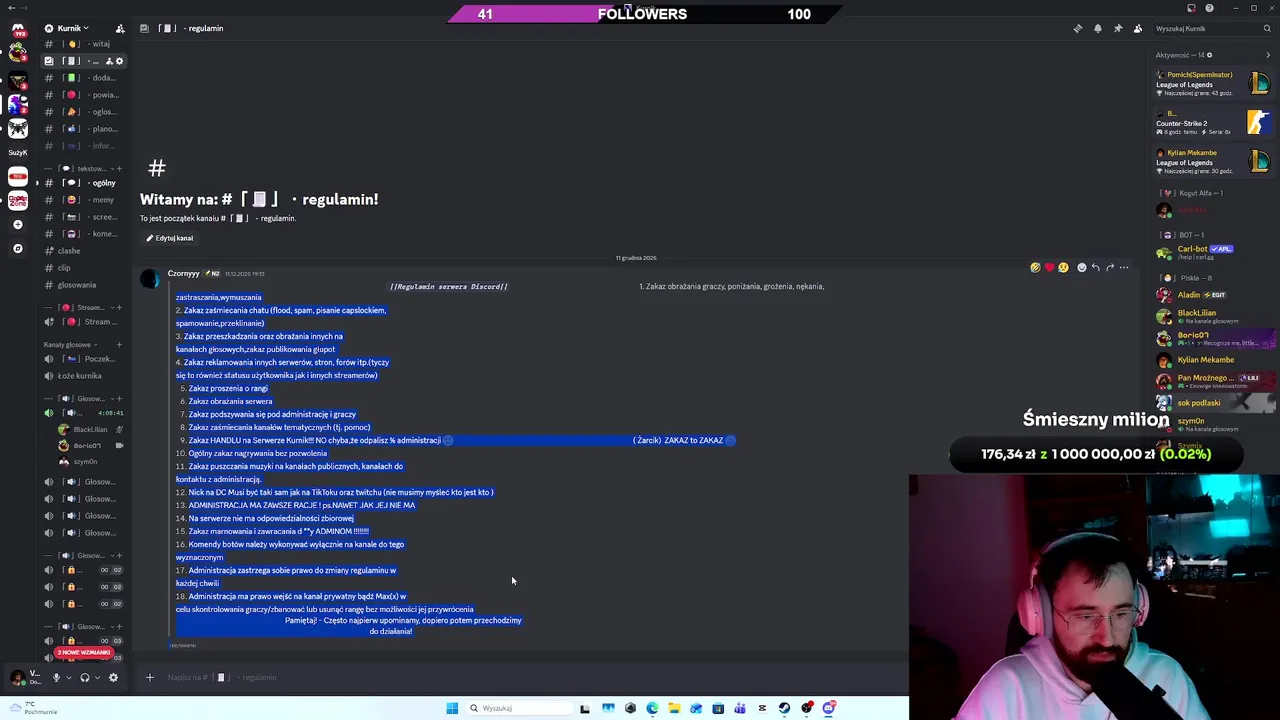The width and height of the screenshot is (1280, 720).
Task: Create a channel in Kanały głosowe category
Action: [x=119, y=345]
